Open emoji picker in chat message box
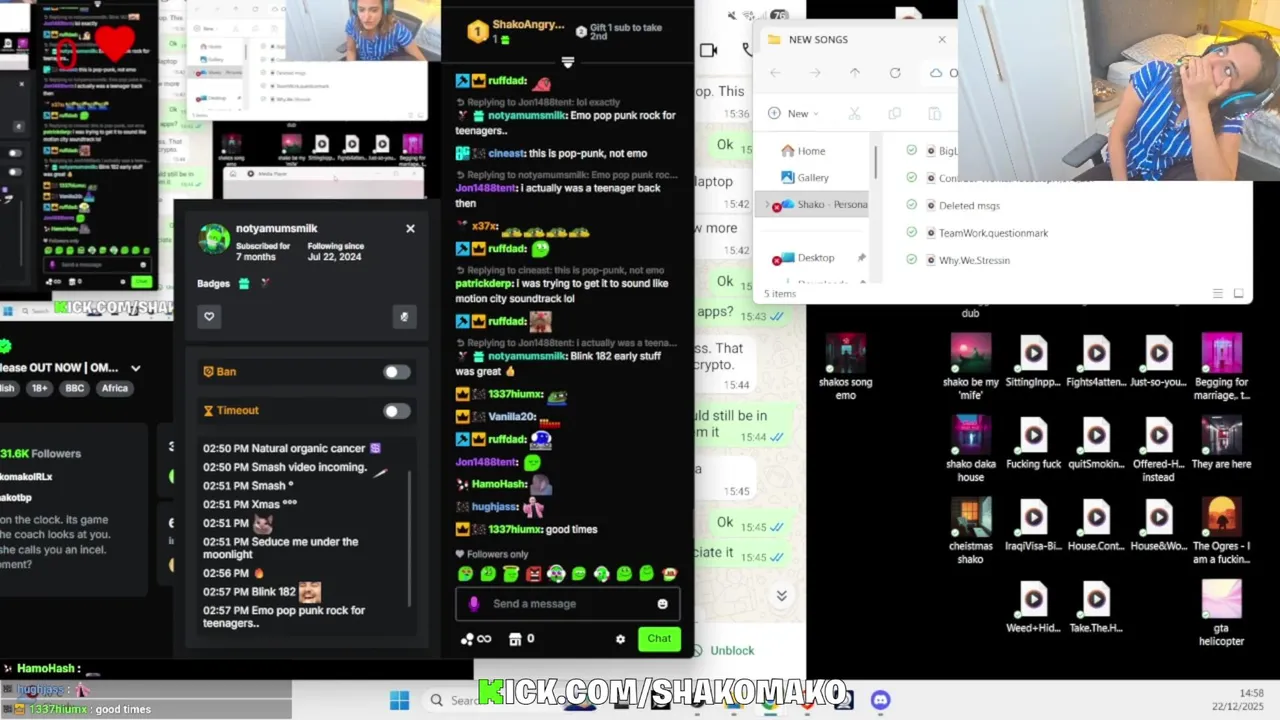Screen dimensions: 1280x720 point(662,604)
